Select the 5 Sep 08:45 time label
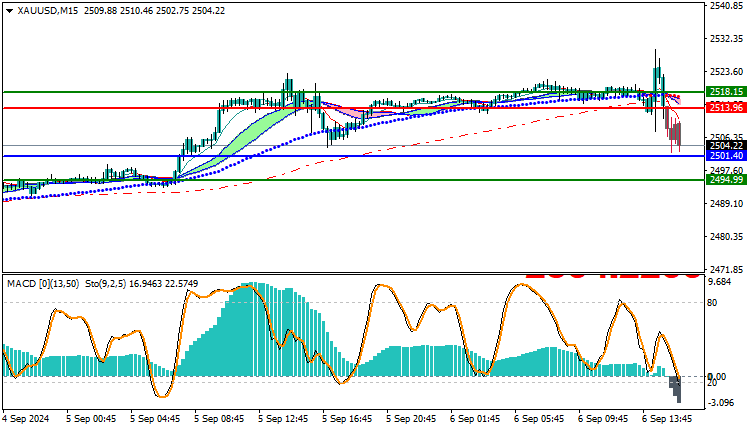 tap(220, 419)
